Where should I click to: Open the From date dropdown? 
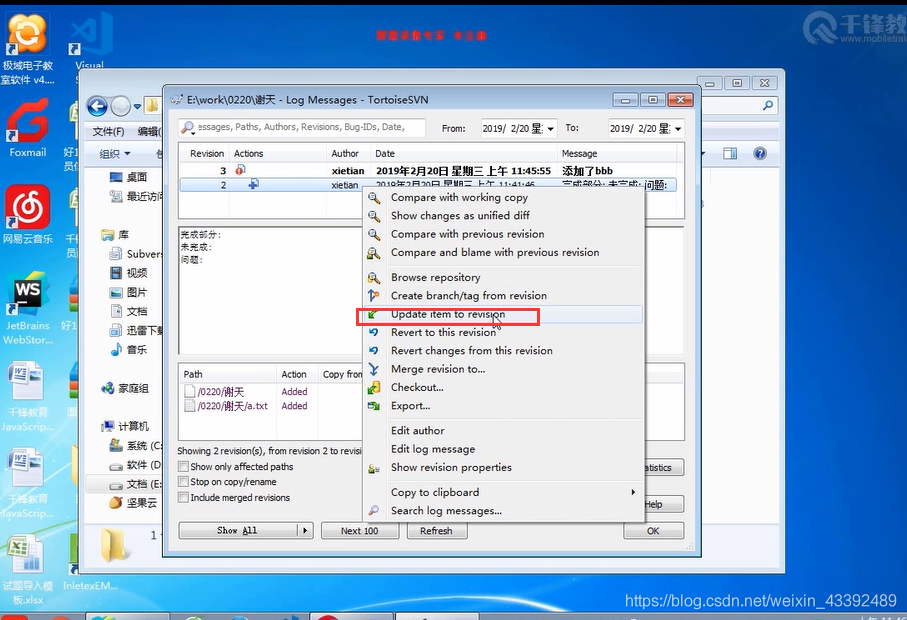click(x=551, y=128)
